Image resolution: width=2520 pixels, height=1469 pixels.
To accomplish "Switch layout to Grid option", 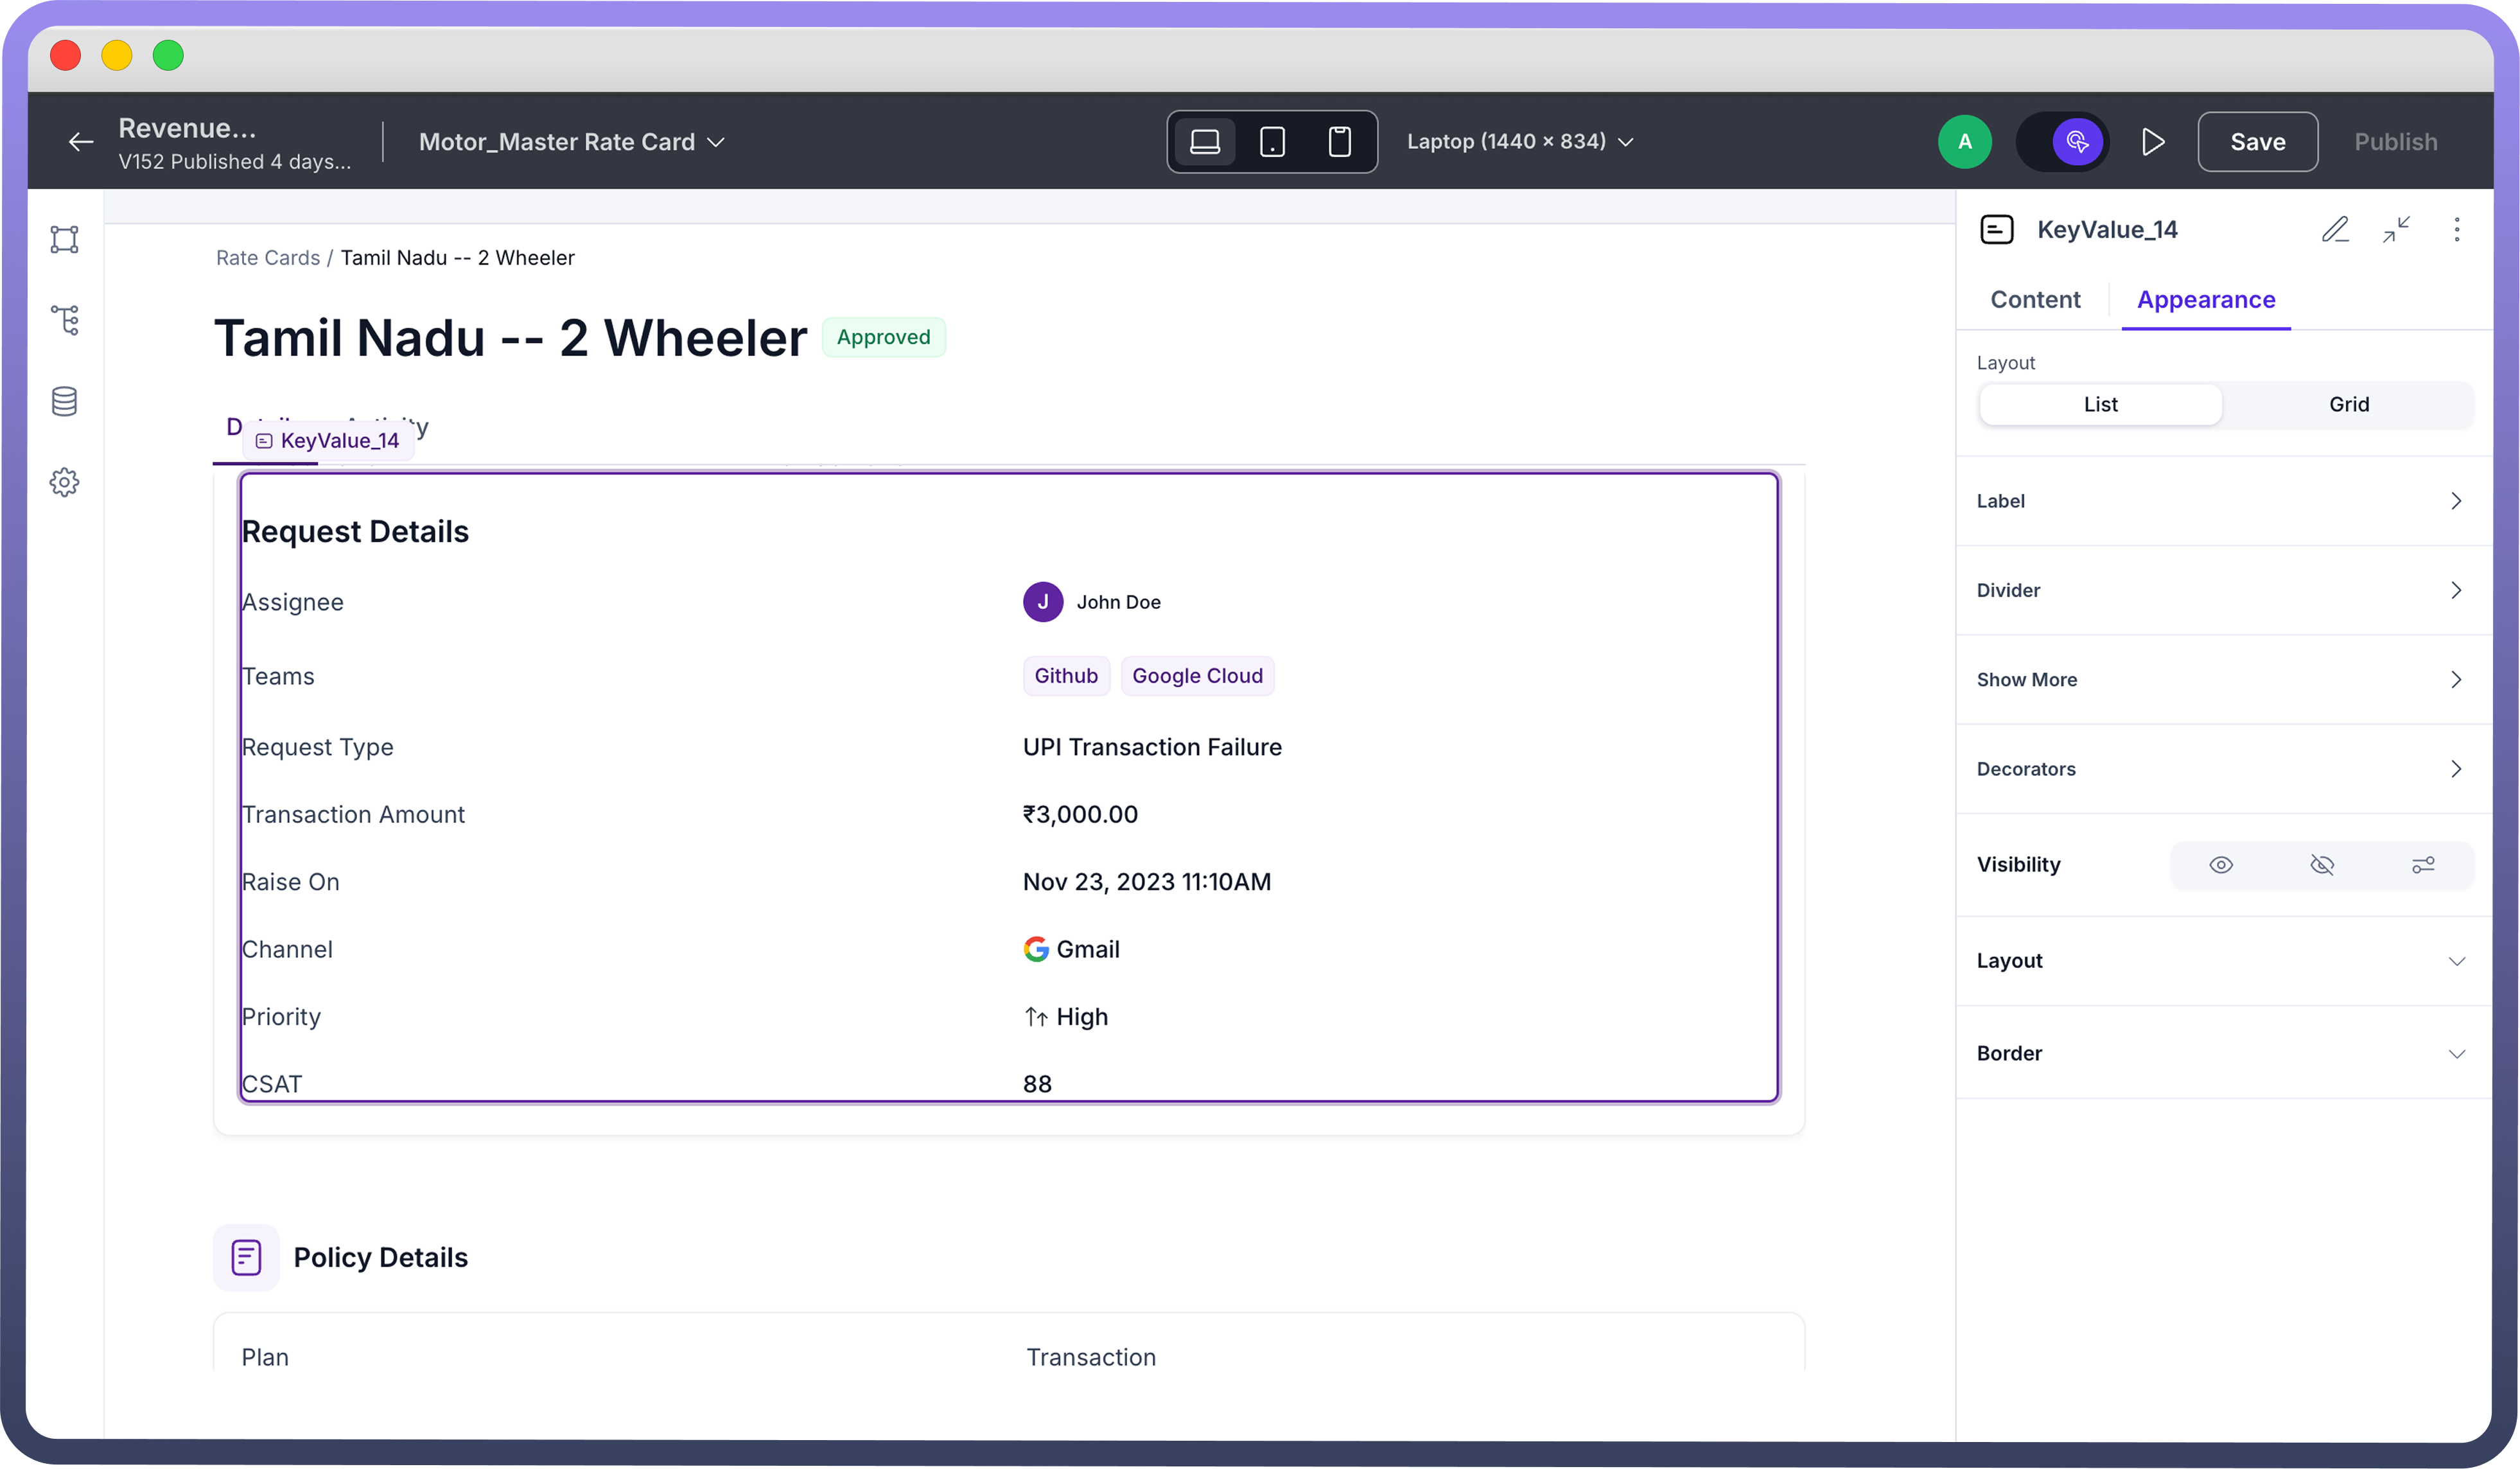I will [2348, 405].
